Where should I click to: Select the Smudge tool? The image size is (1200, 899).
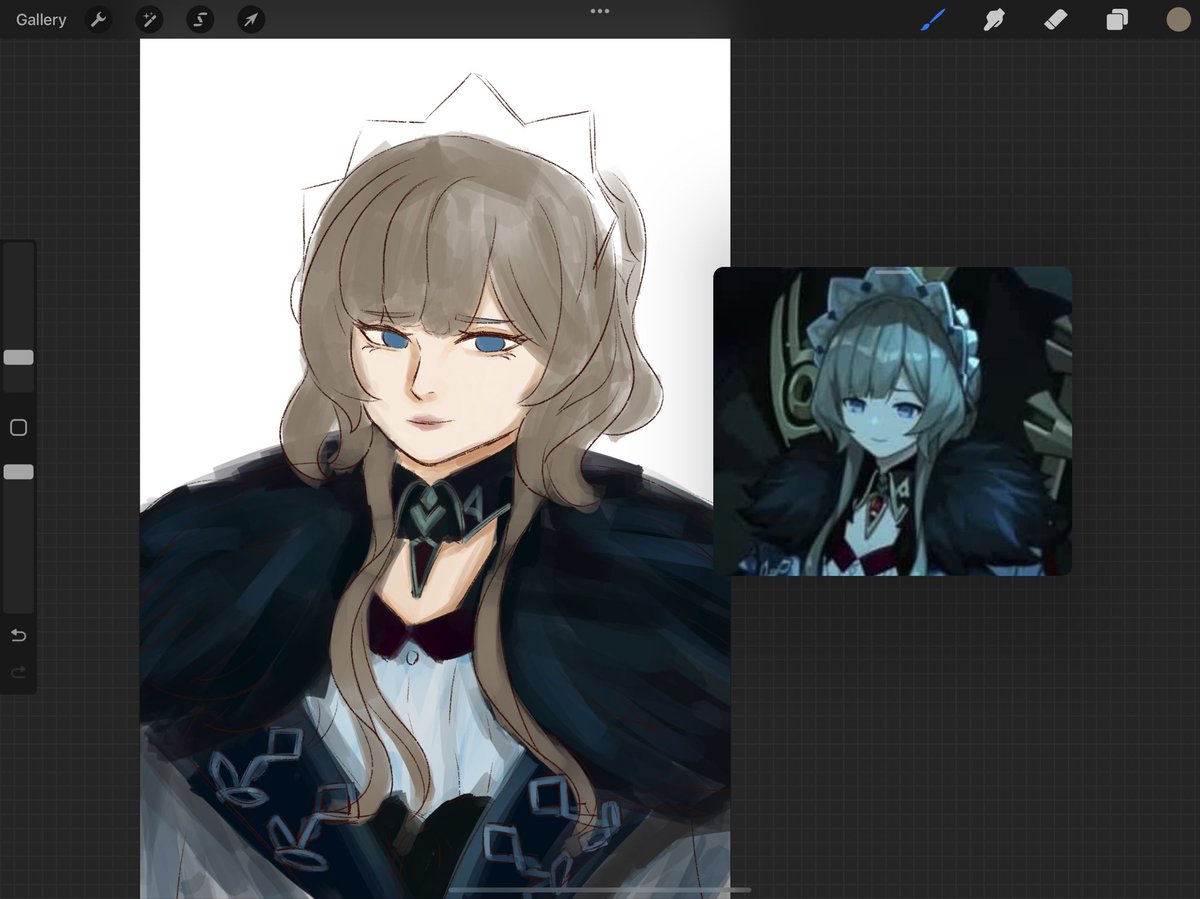[x=994, y=19]
